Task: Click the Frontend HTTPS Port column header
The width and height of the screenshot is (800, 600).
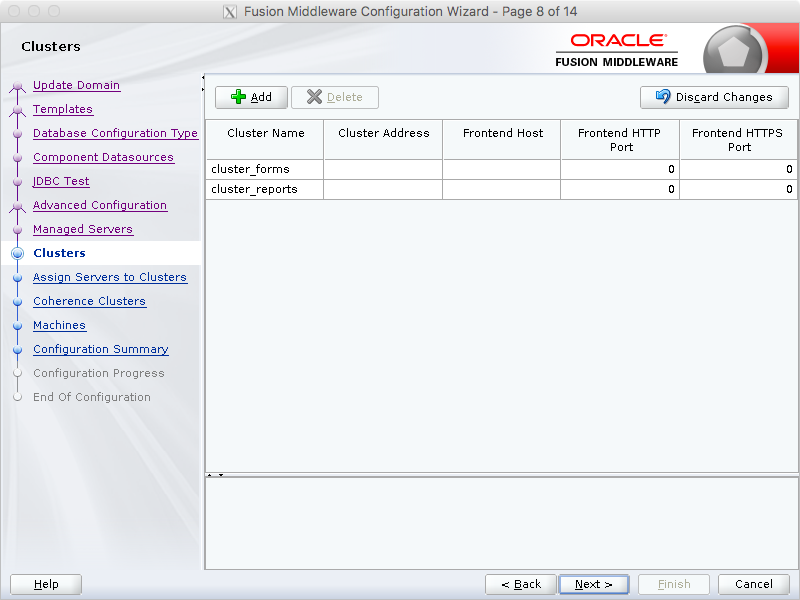Action: pos(738,139)
